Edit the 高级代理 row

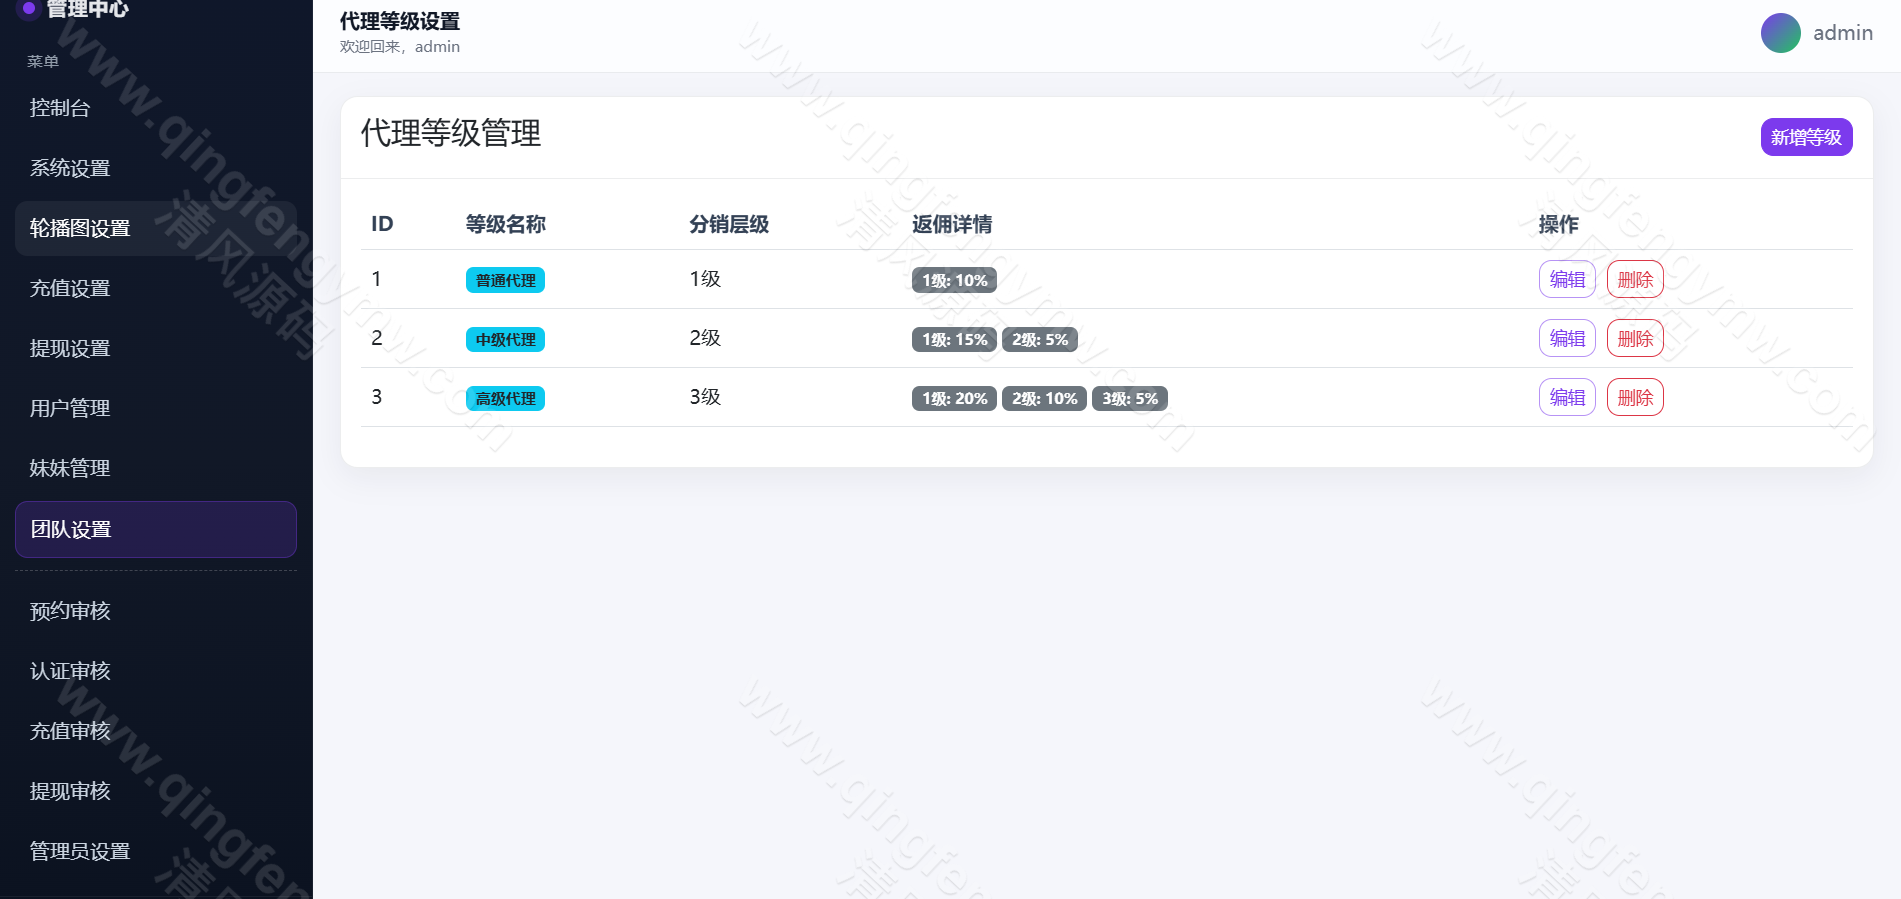tap(1567, 397)
